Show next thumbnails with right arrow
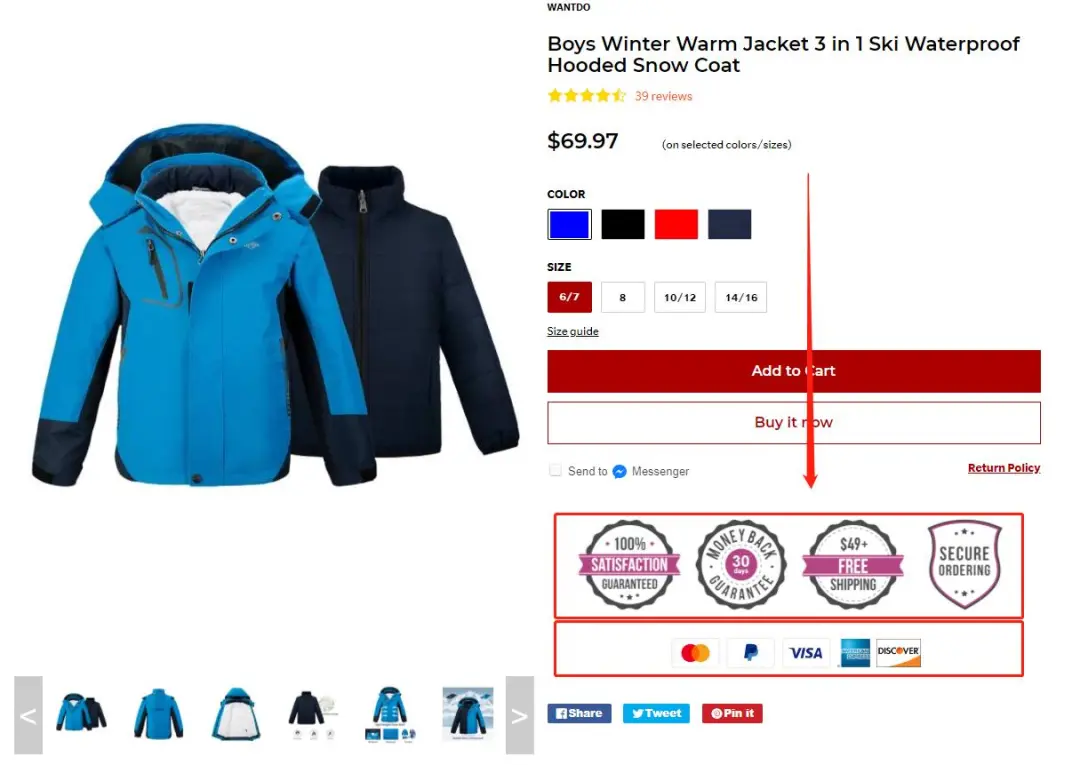Image resolution: width=1080 pixels, height=765 pixels. [519, 715]
